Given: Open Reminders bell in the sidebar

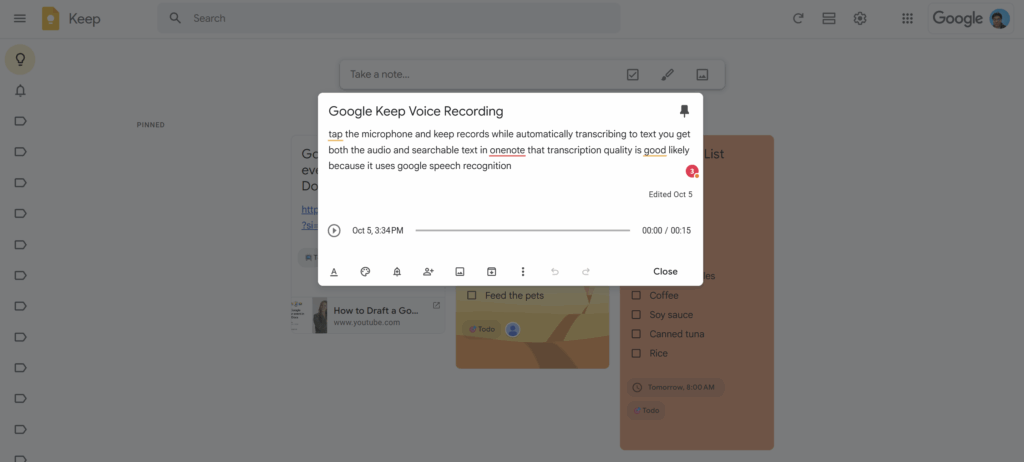Looking at the screenshot, I should click(x=20, y=91).
